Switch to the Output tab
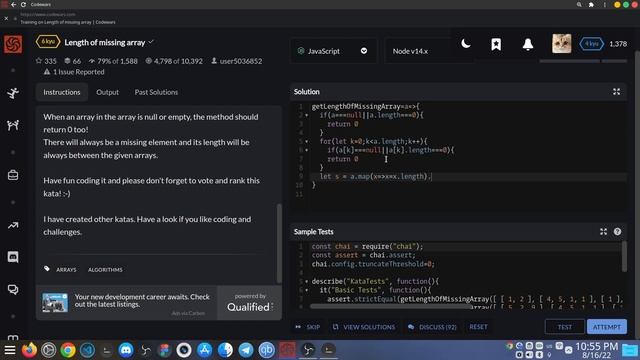640x360 pixels. click(107, 92)
